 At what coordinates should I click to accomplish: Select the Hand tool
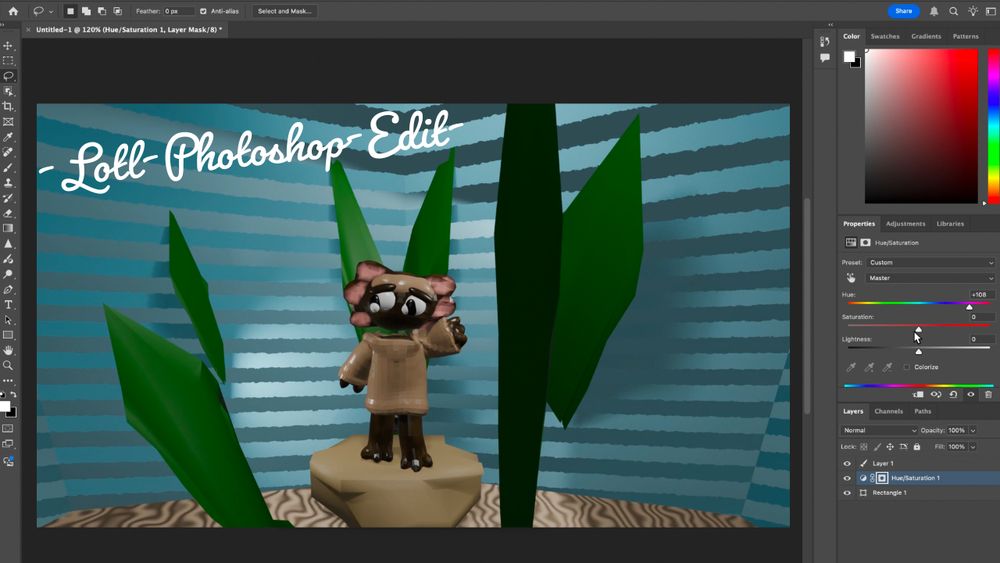(x=8, y=350)
